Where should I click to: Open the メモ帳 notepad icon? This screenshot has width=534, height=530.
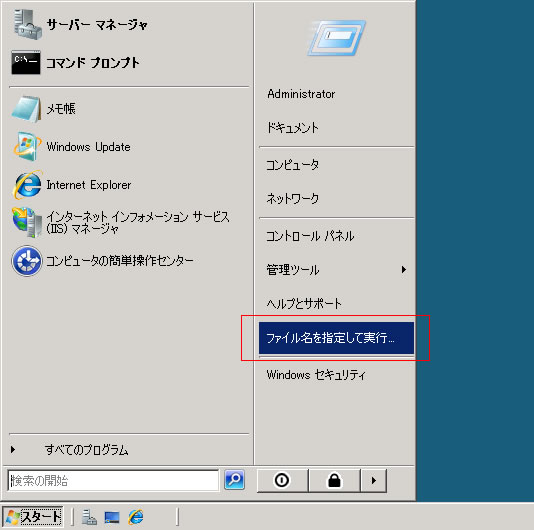coord(27,109)
